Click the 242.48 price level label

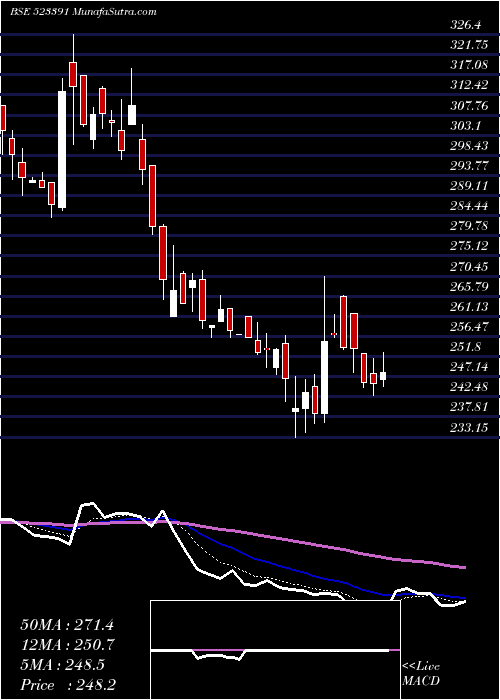tap(468, 387)
